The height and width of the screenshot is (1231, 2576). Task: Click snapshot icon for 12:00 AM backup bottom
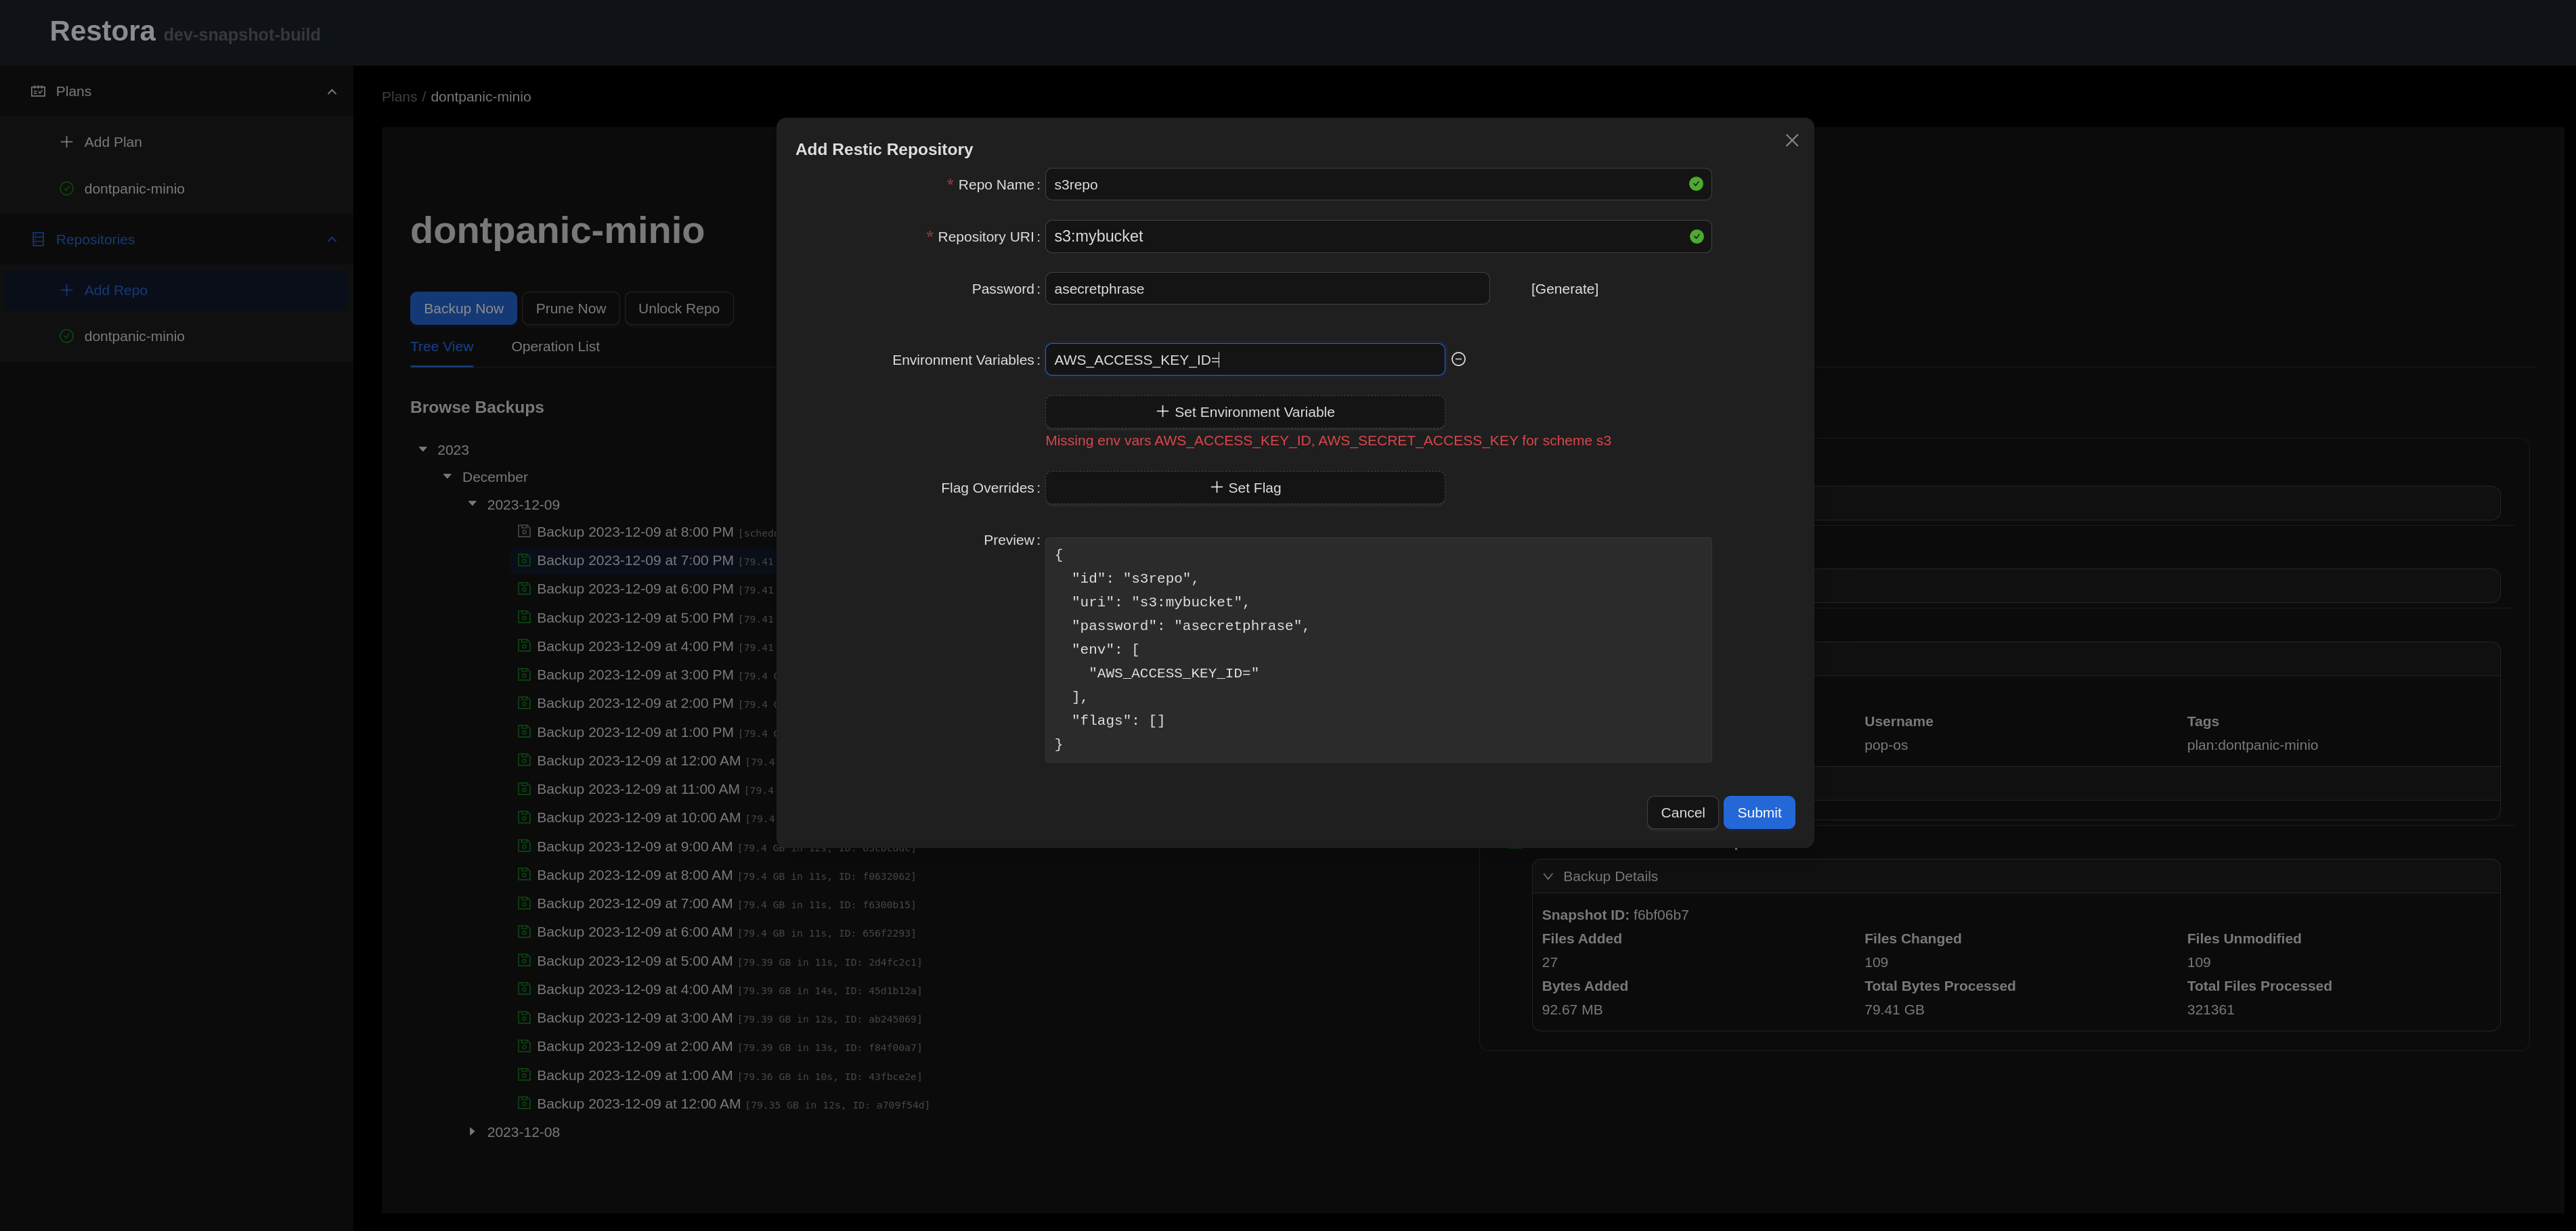(523, 1103)
